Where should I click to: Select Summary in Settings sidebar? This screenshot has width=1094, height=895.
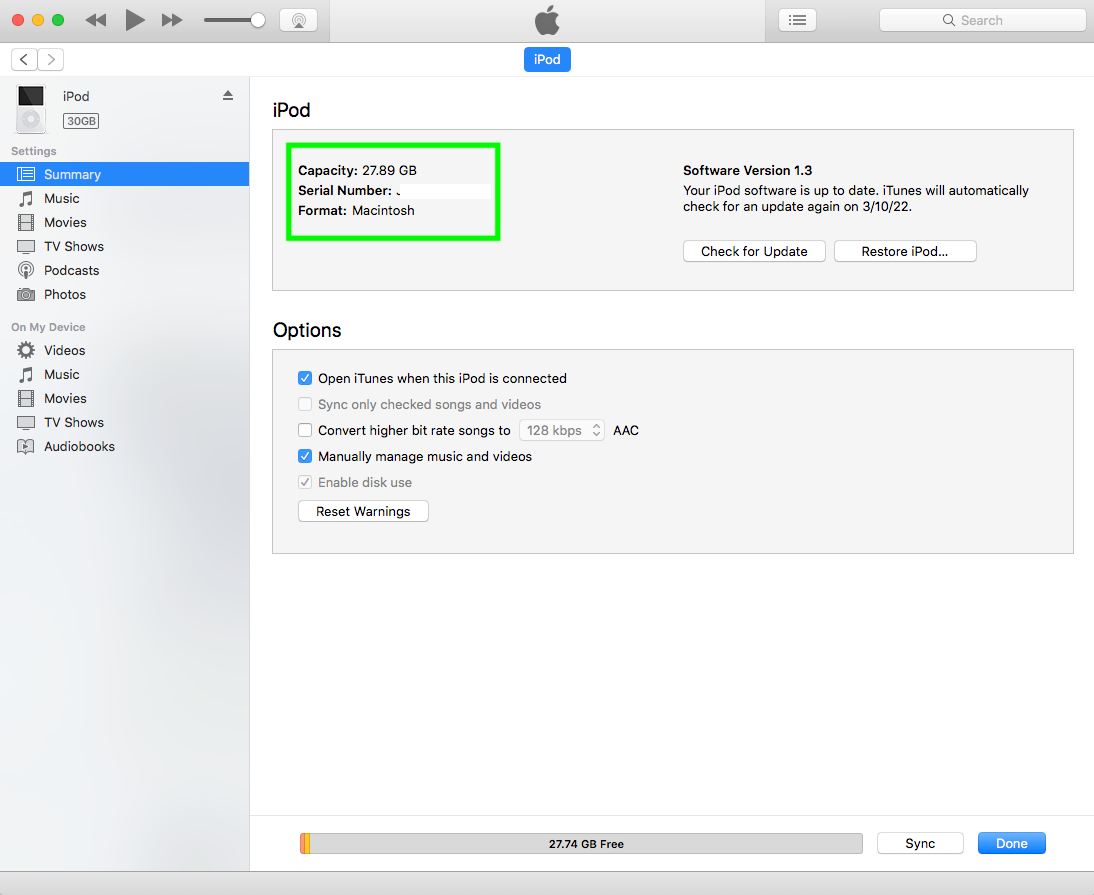click(124, 174)
